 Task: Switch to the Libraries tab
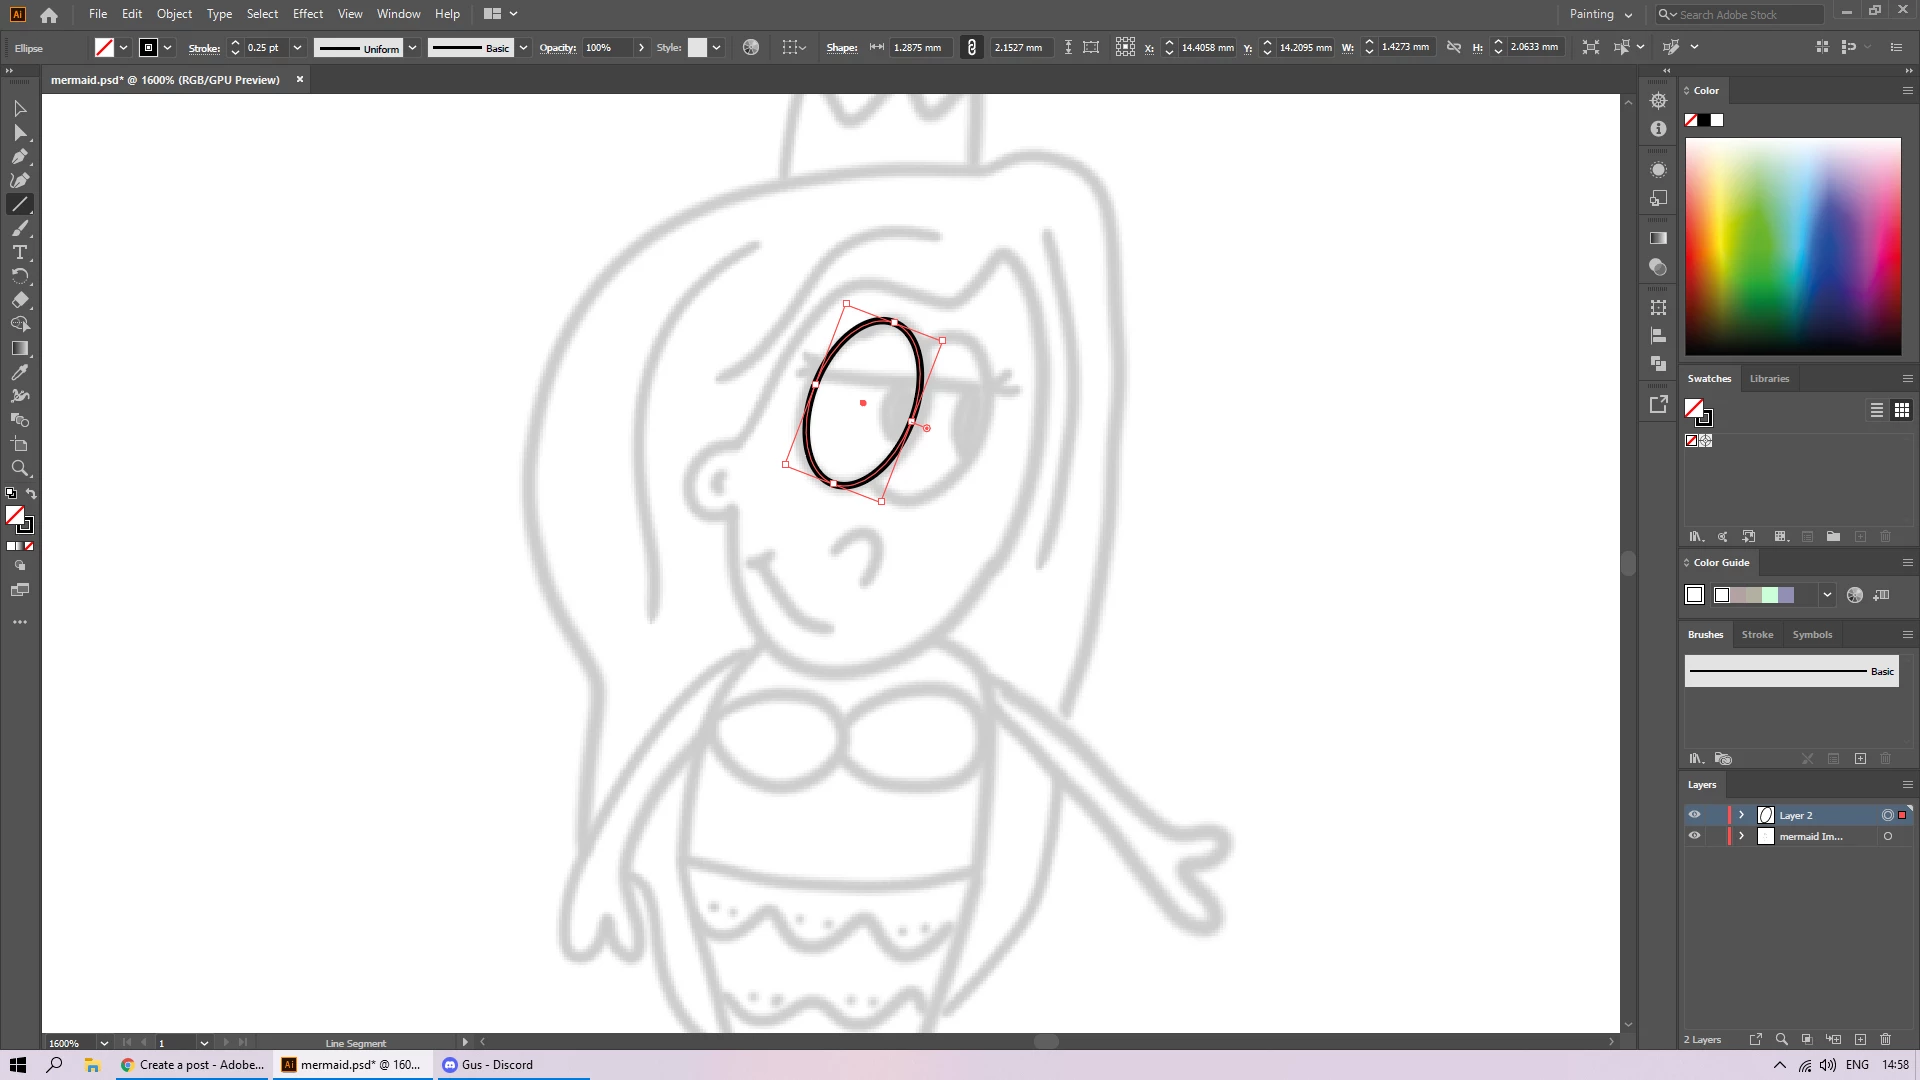tap(1769, 378)
